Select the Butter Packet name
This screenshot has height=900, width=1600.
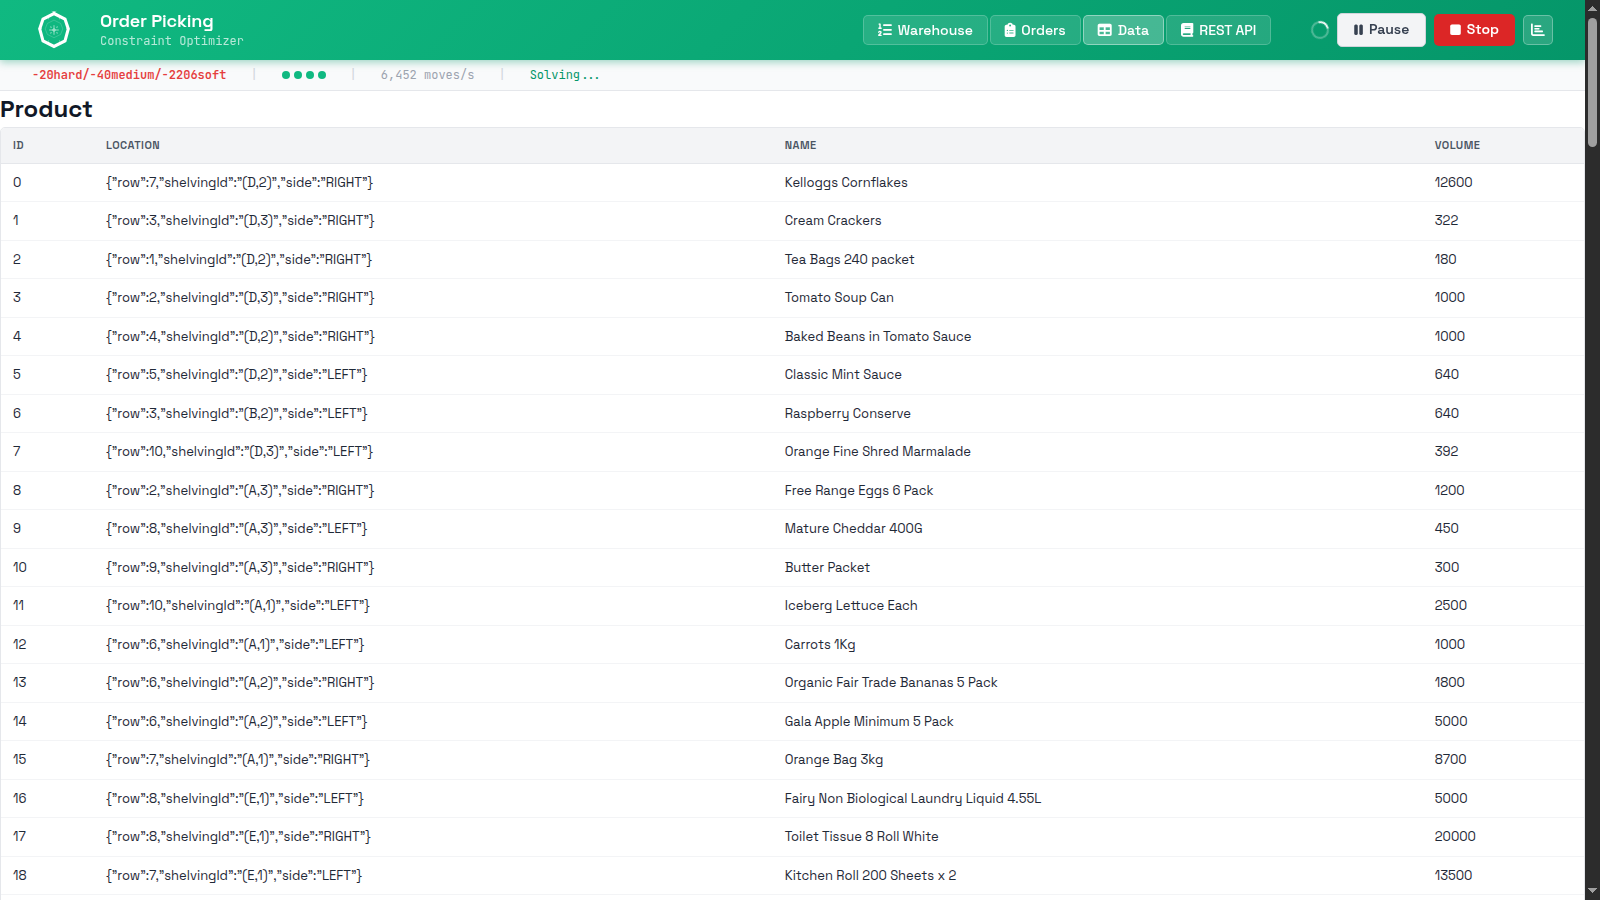tap(827, 567)
